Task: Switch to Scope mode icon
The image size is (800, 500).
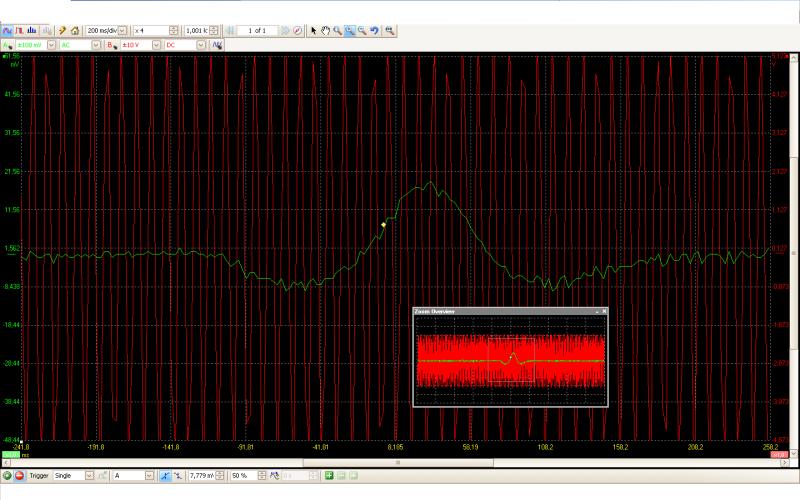Action: 8,31
